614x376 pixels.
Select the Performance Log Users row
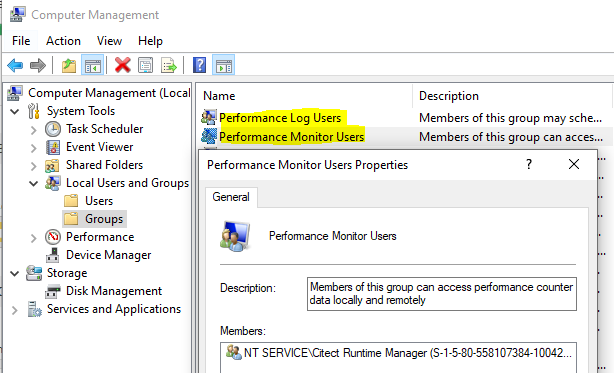coord(405,118)
